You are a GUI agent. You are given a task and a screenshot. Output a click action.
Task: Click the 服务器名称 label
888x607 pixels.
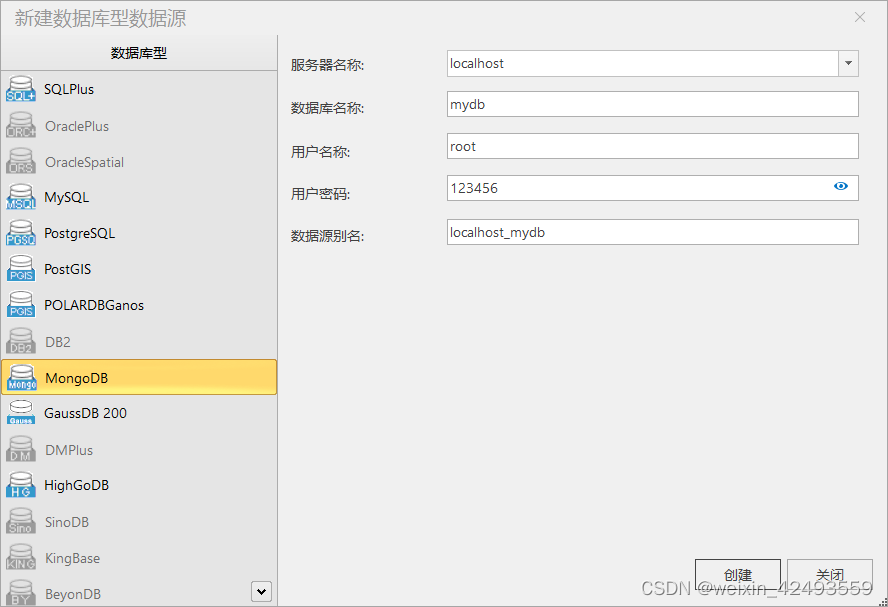click(327, 65)
